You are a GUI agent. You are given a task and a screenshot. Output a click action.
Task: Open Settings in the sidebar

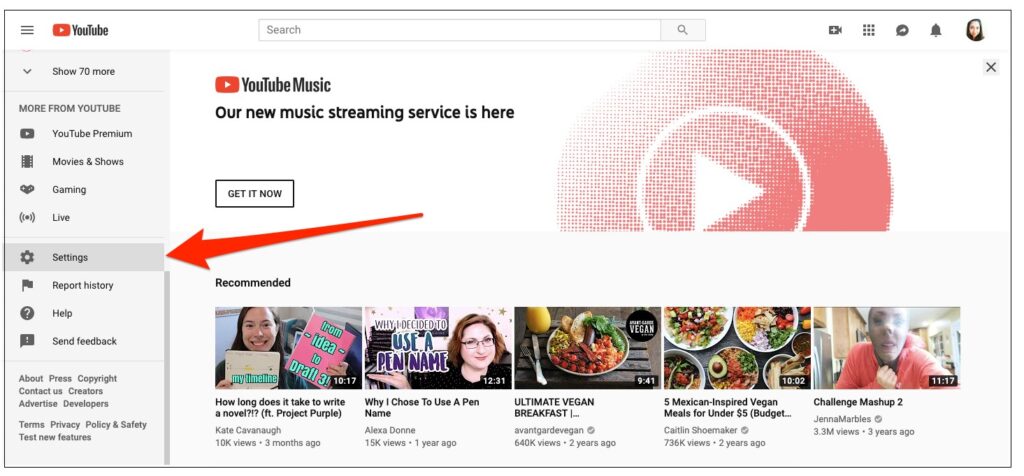coord(84,257)
